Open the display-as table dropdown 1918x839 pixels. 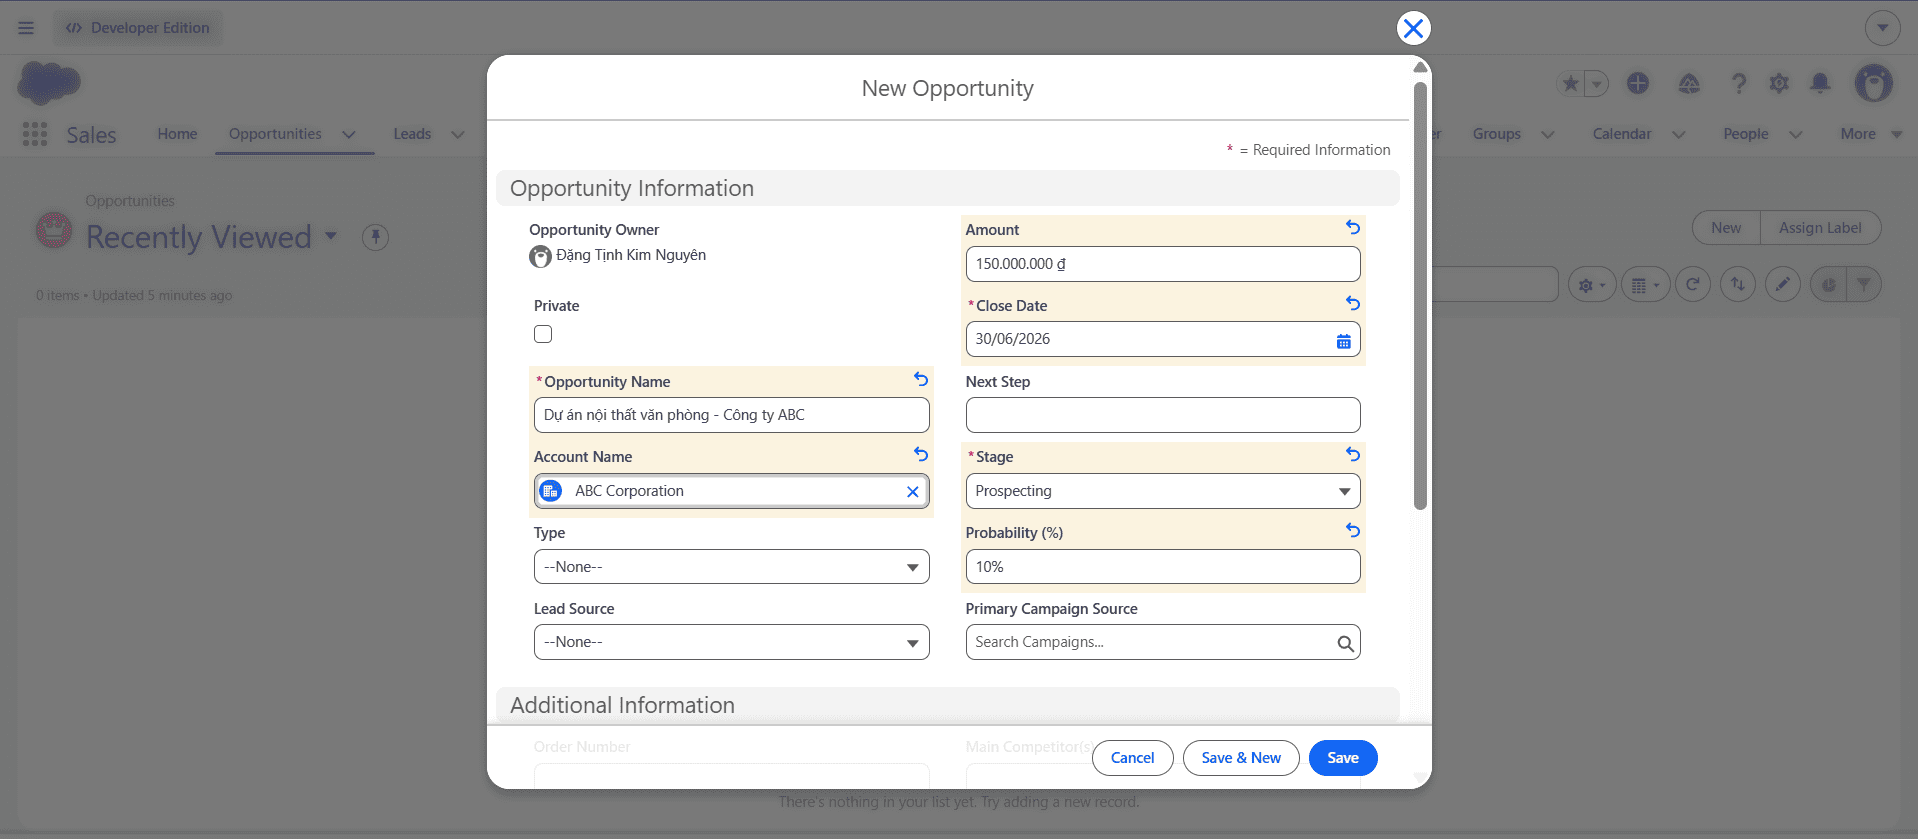1645,285
